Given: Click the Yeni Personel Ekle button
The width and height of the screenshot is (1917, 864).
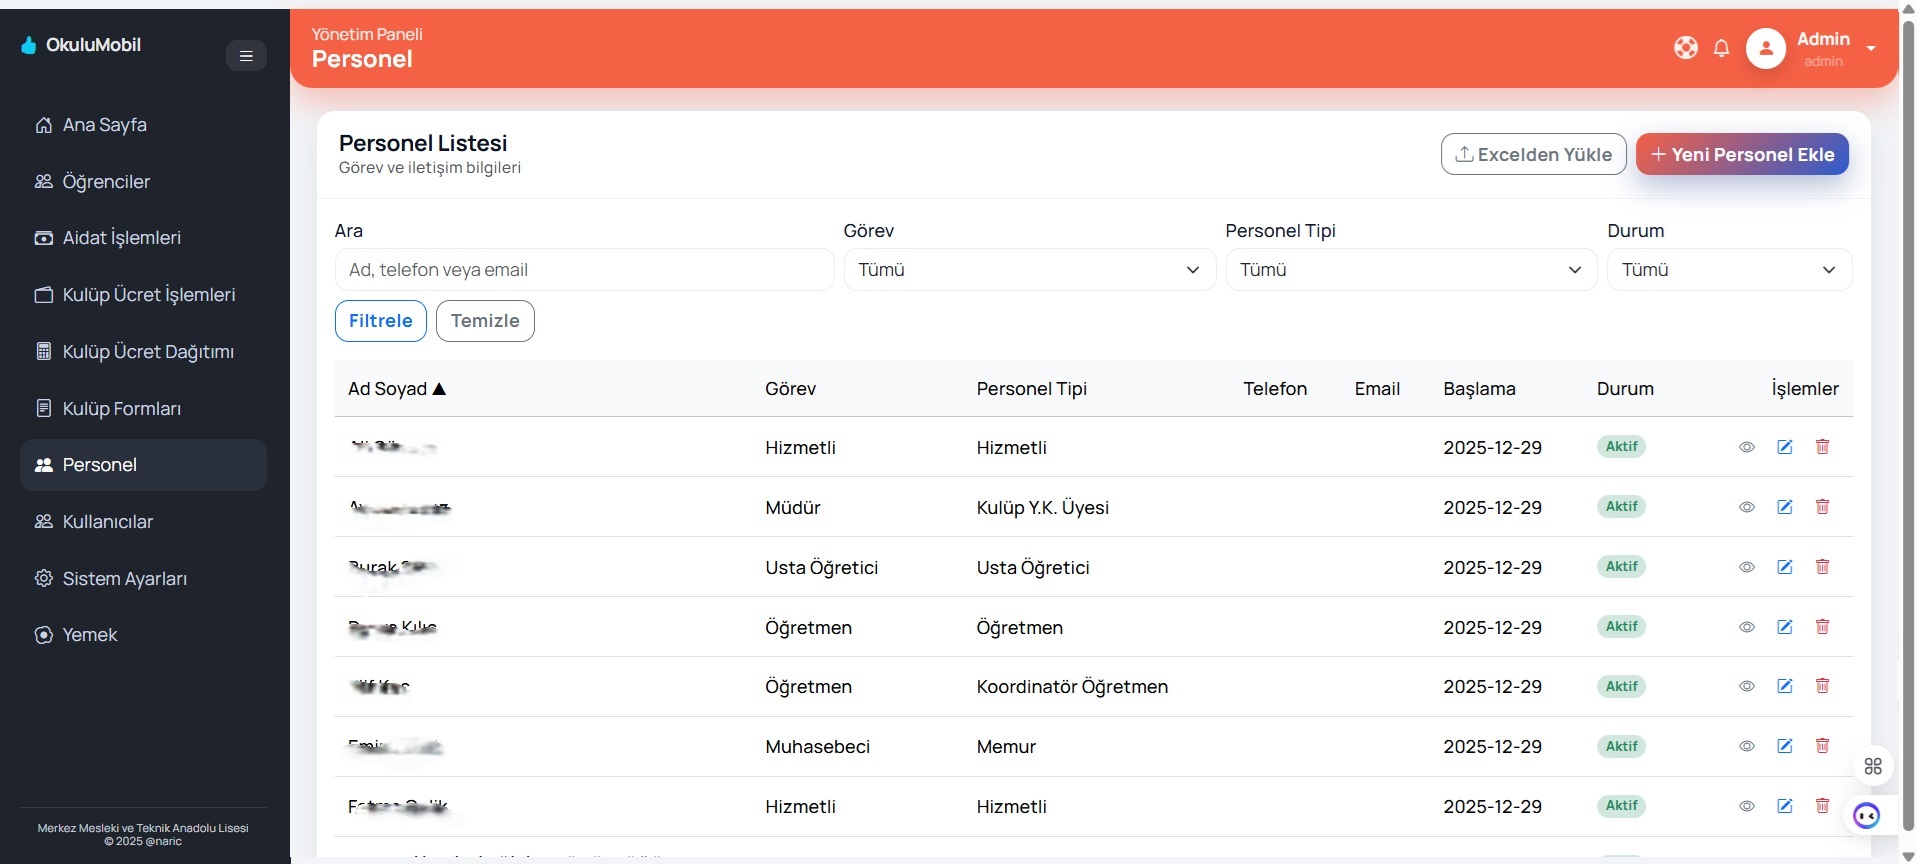Looking at the screenshot, I should pyautogui.click(x=1741, y=155).
